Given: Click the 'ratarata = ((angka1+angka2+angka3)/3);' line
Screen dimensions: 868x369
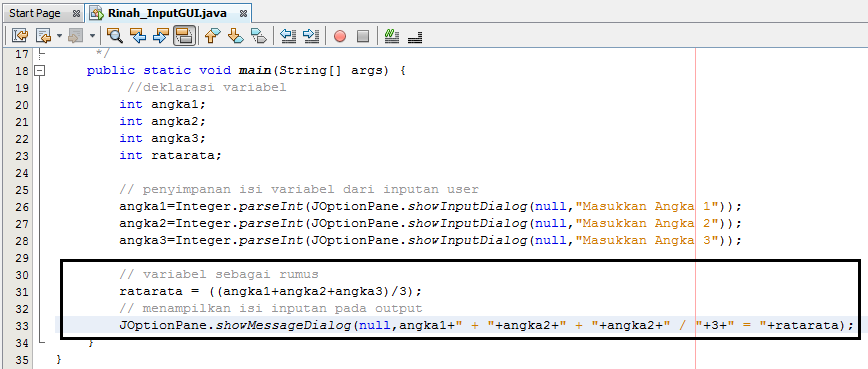Looking at the screenshot, I should point(271,291).
